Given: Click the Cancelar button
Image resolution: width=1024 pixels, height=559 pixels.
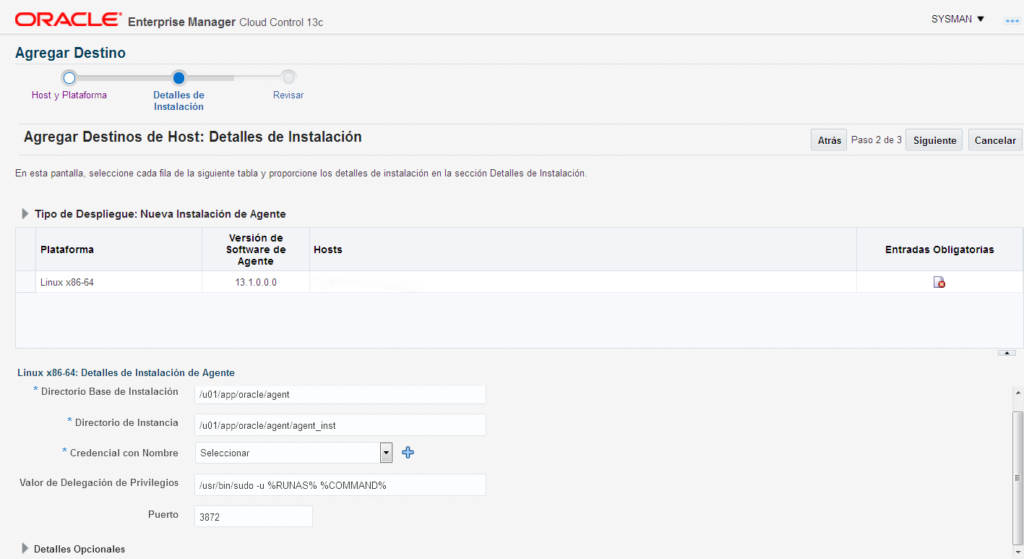Looking at the screenshot, I should [x=995, y=140].
